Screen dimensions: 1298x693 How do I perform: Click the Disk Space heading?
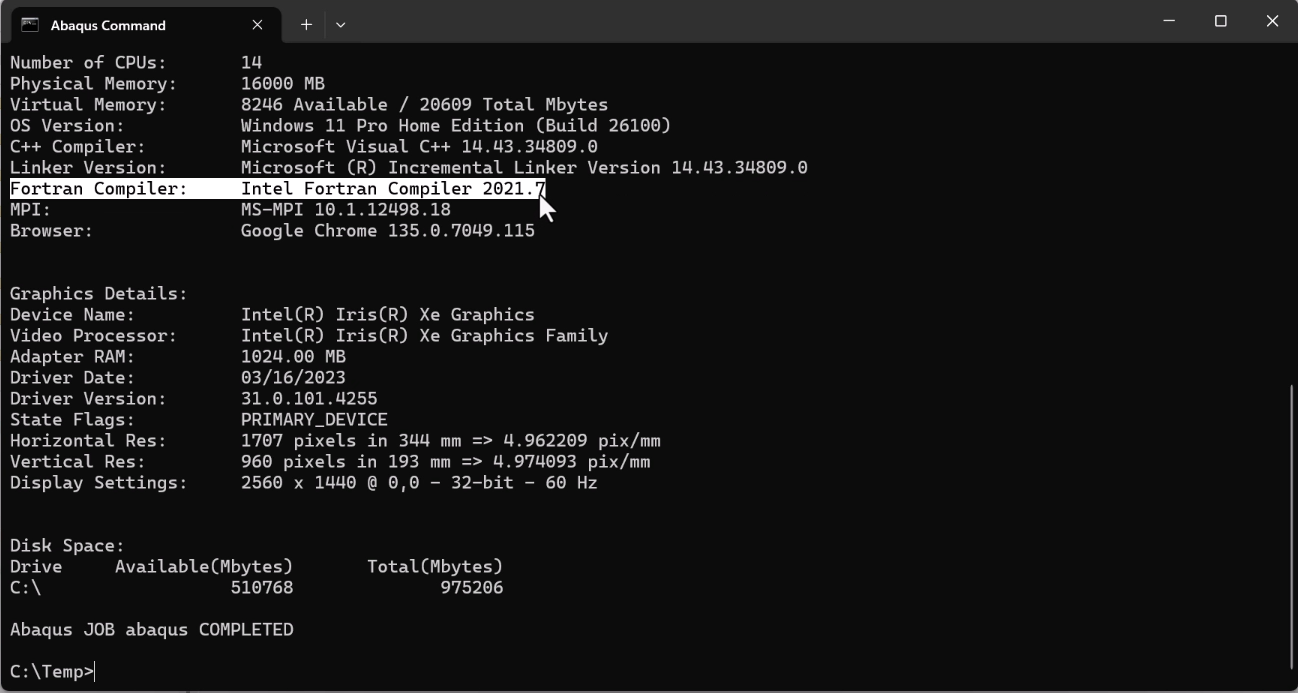click(x=67, y=546)
